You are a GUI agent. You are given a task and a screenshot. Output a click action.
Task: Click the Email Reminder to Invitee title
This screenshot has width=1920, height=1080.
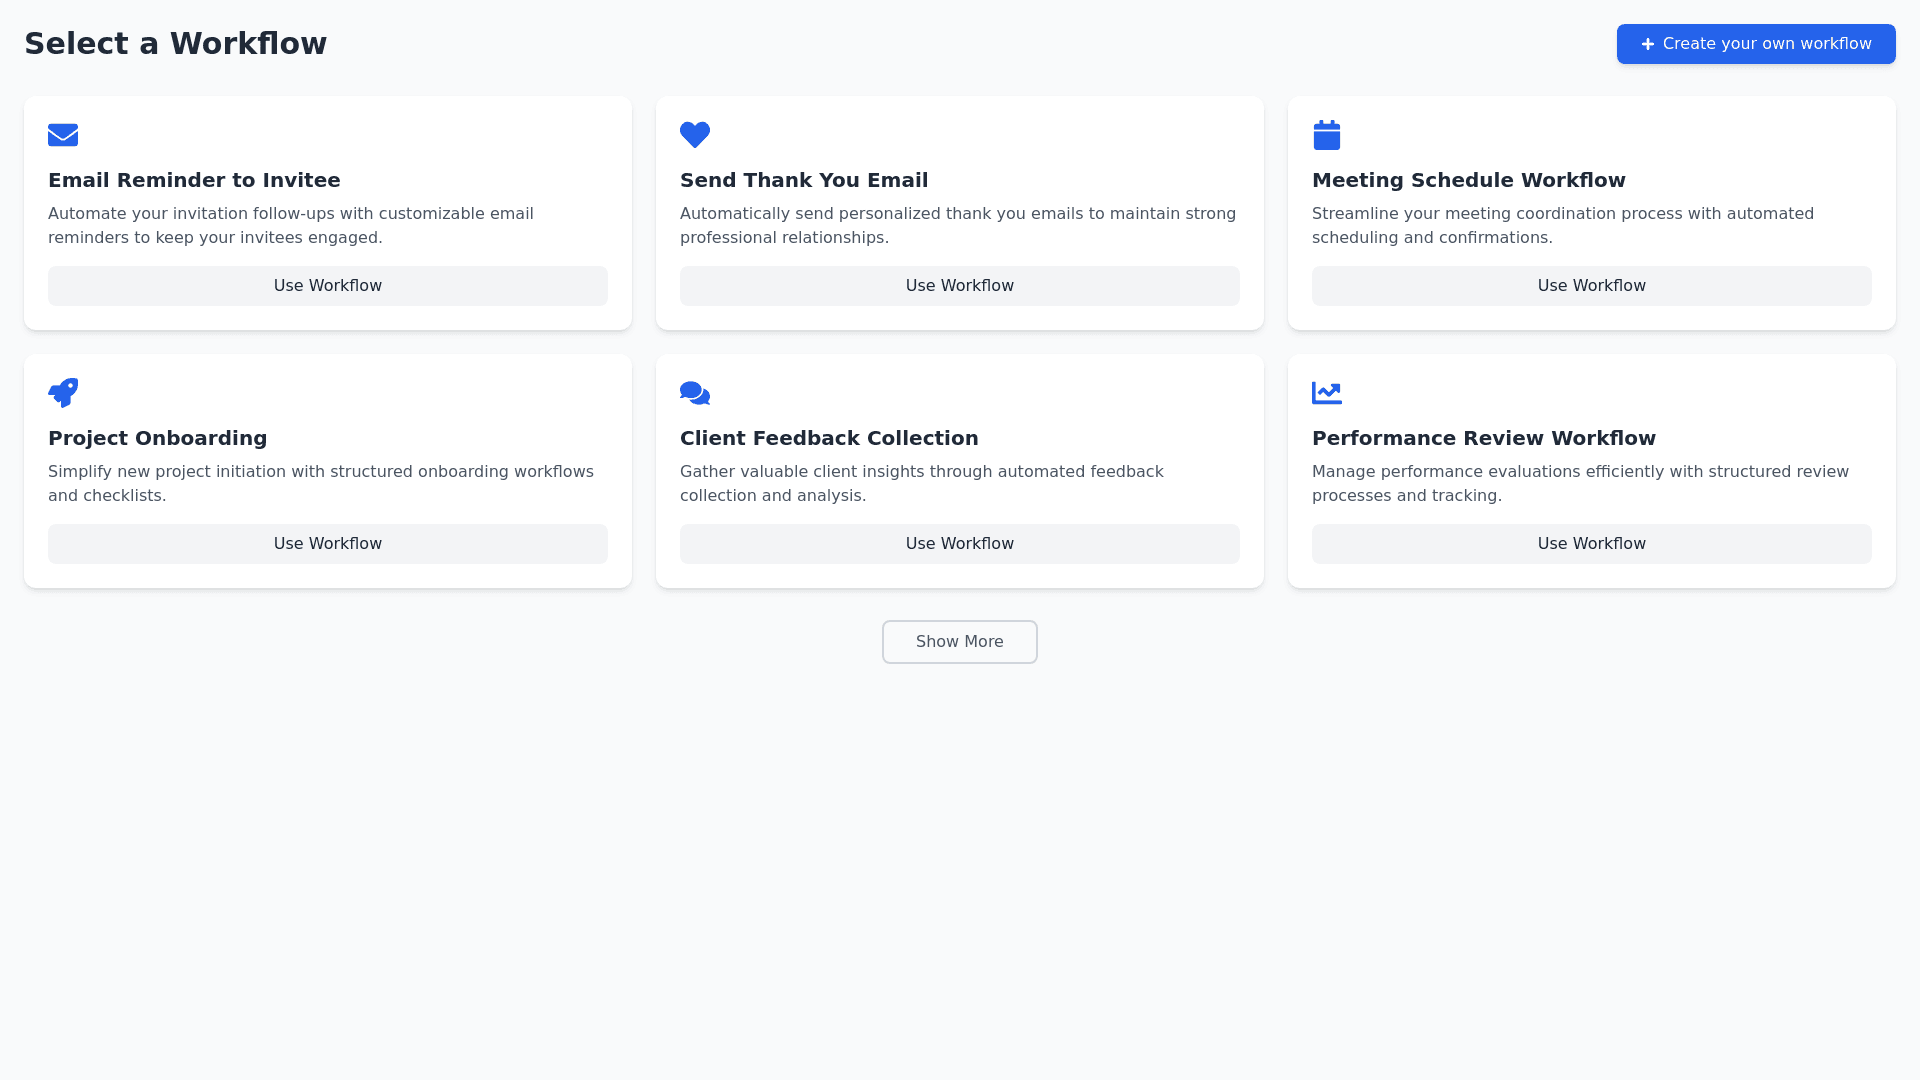(x=194, y=180)
